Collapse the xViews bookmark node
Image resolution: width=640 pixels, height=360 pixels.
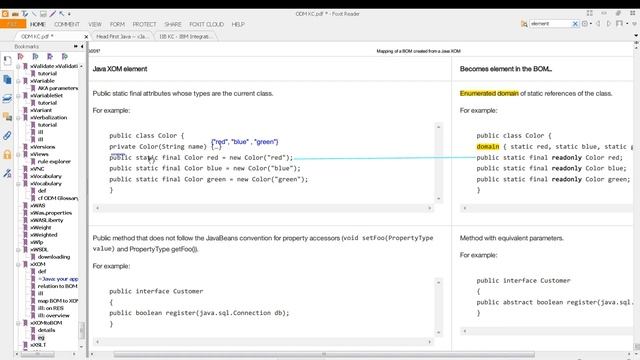pyautogui.click(x=18, y=154)
